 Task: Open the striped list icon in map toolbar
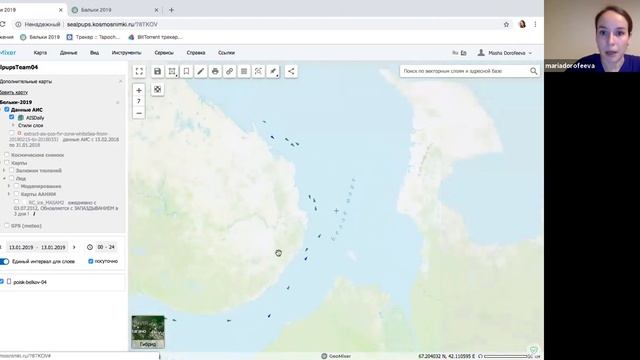(244, 71)
